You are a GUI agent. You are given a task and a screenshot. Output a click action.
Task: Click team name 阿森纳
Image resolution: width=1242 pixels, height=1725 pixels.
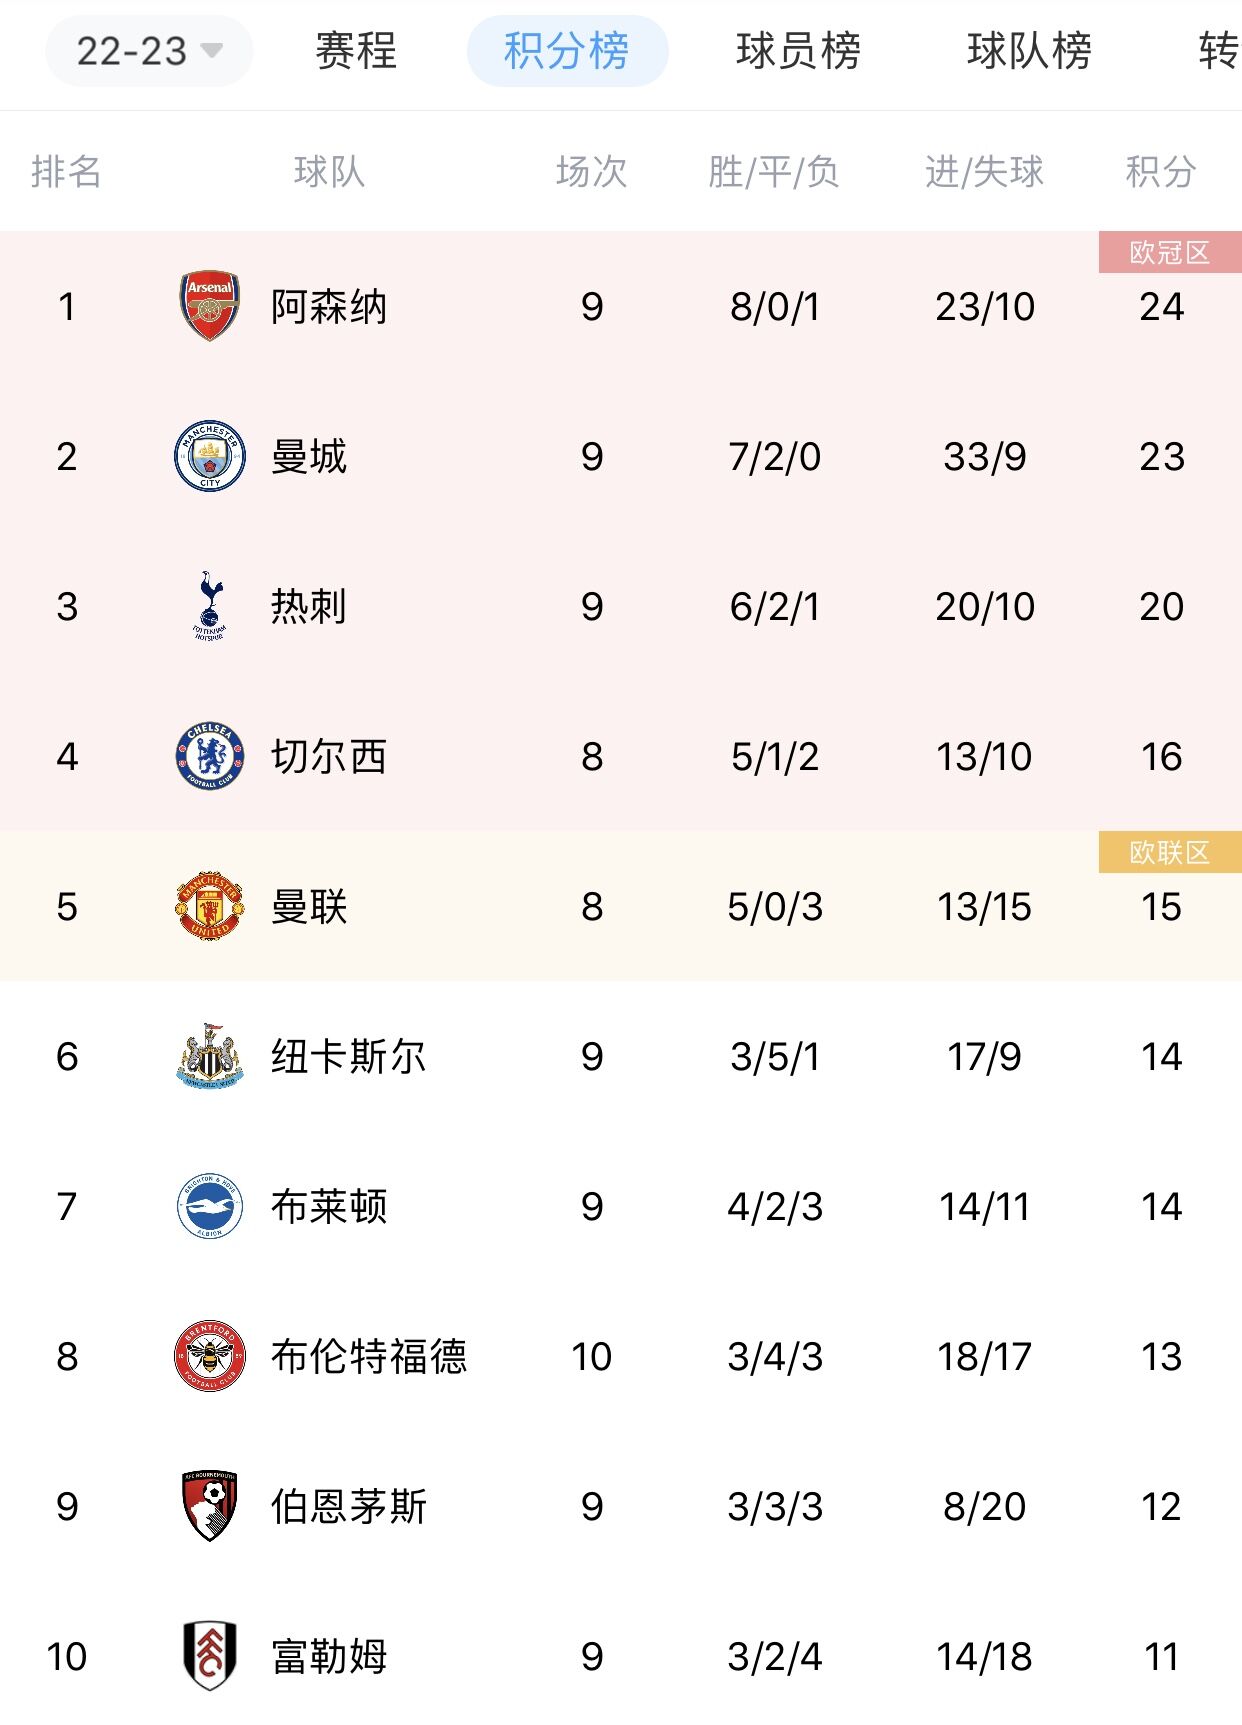[x=329, y=306]
